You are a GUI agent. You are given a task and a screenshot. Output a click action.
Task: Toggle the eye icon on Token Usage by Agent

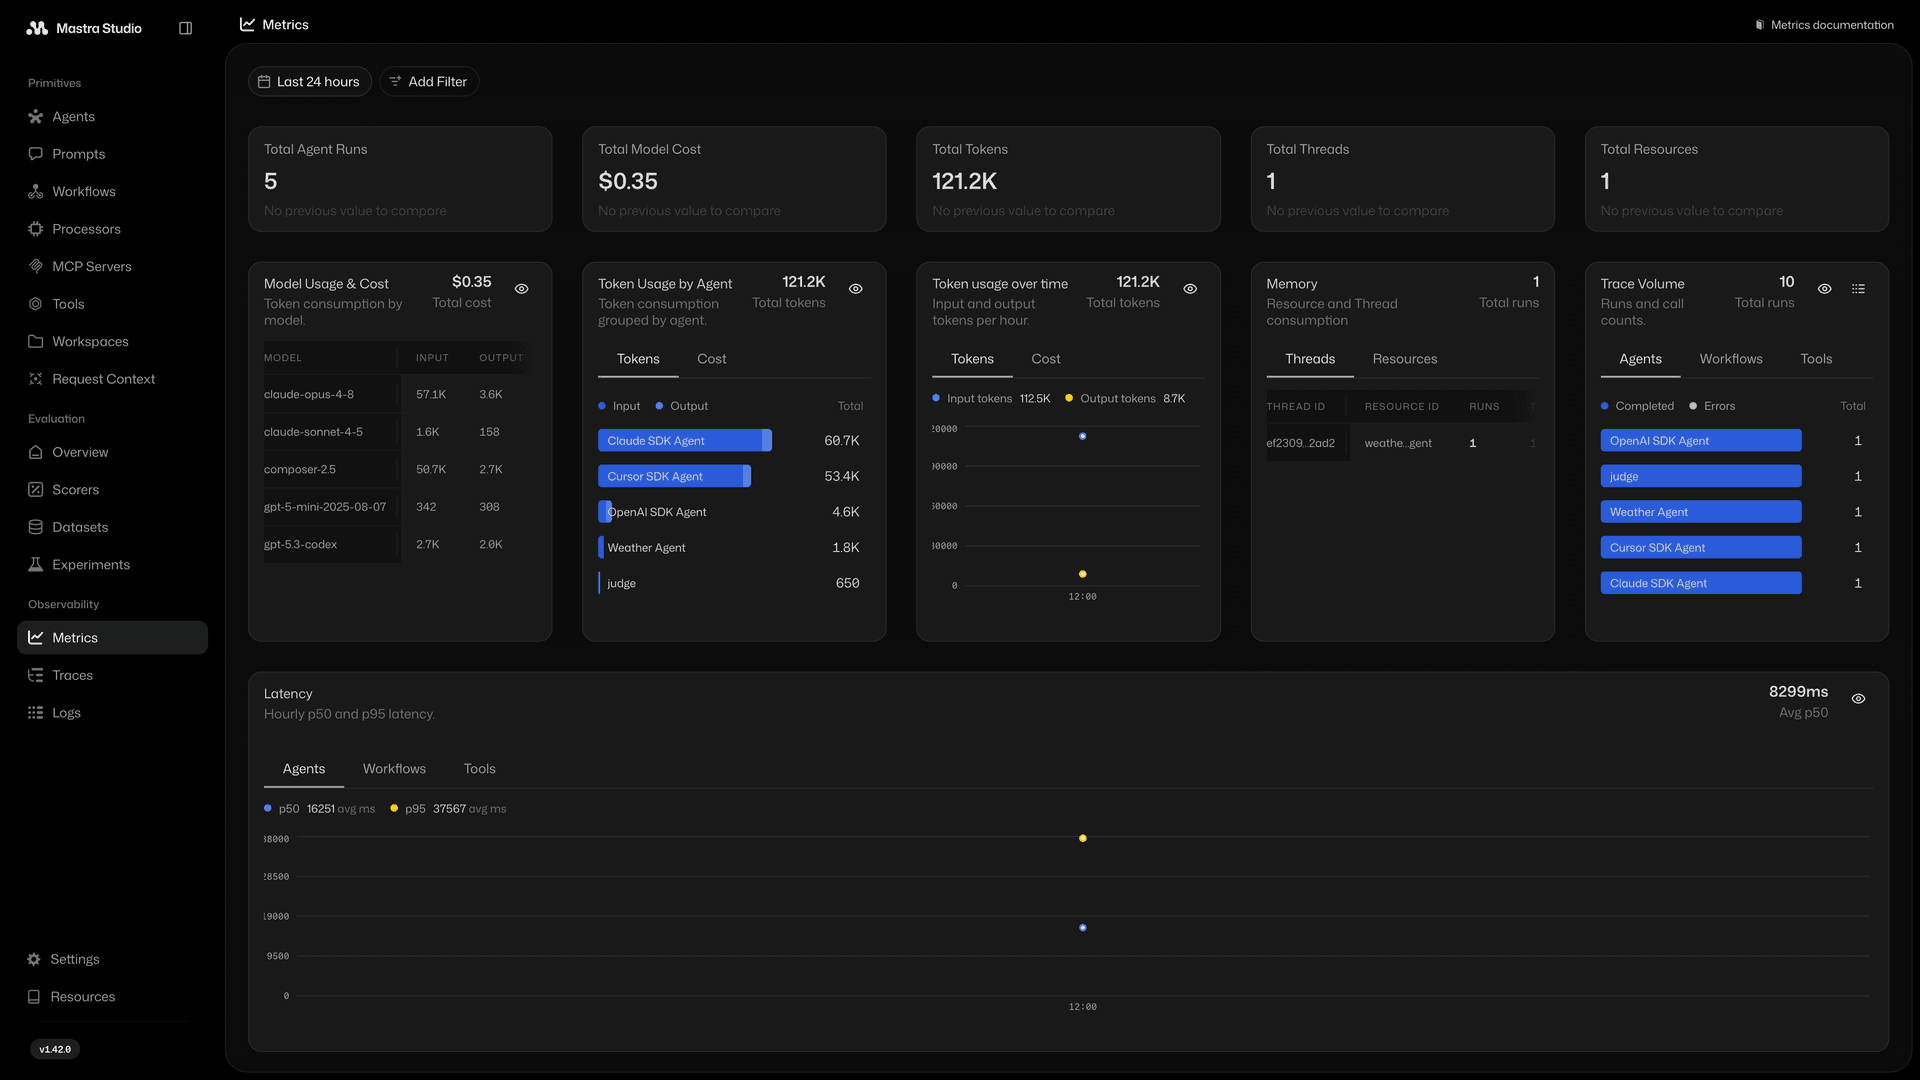[x=856, y=289]
